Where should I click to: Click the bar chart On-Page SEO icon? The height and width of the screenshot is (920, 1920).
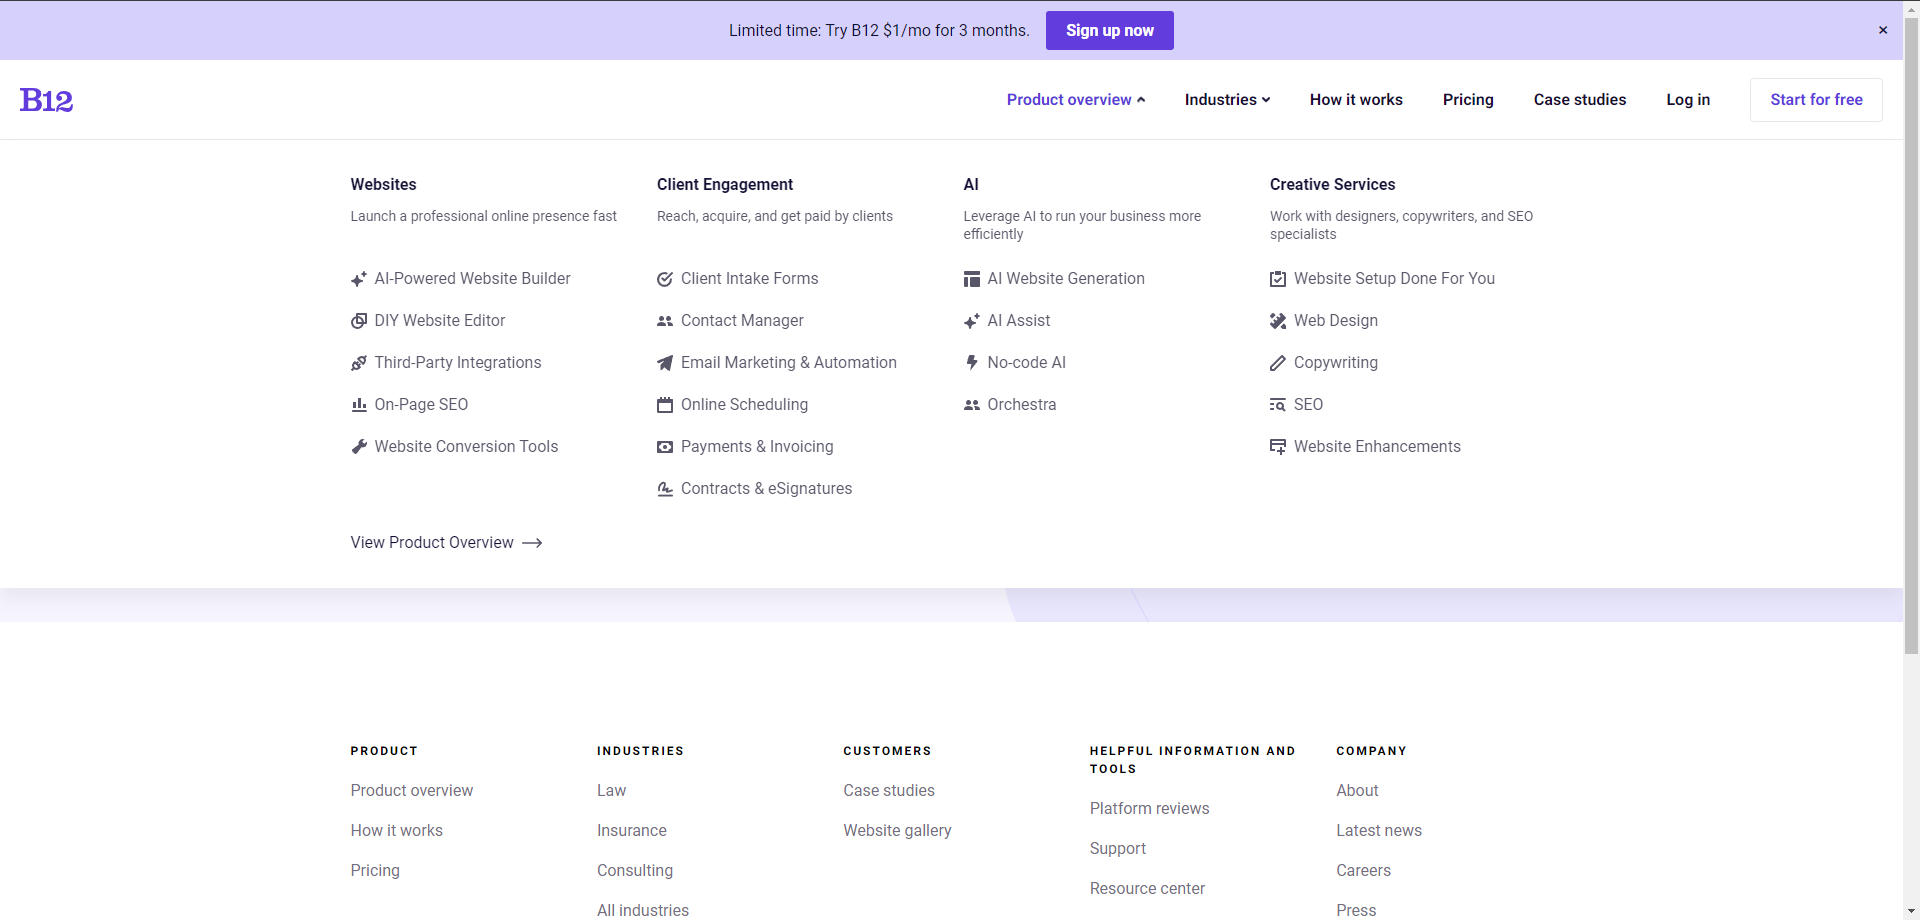pyautogui.click(x=359, y=405)
